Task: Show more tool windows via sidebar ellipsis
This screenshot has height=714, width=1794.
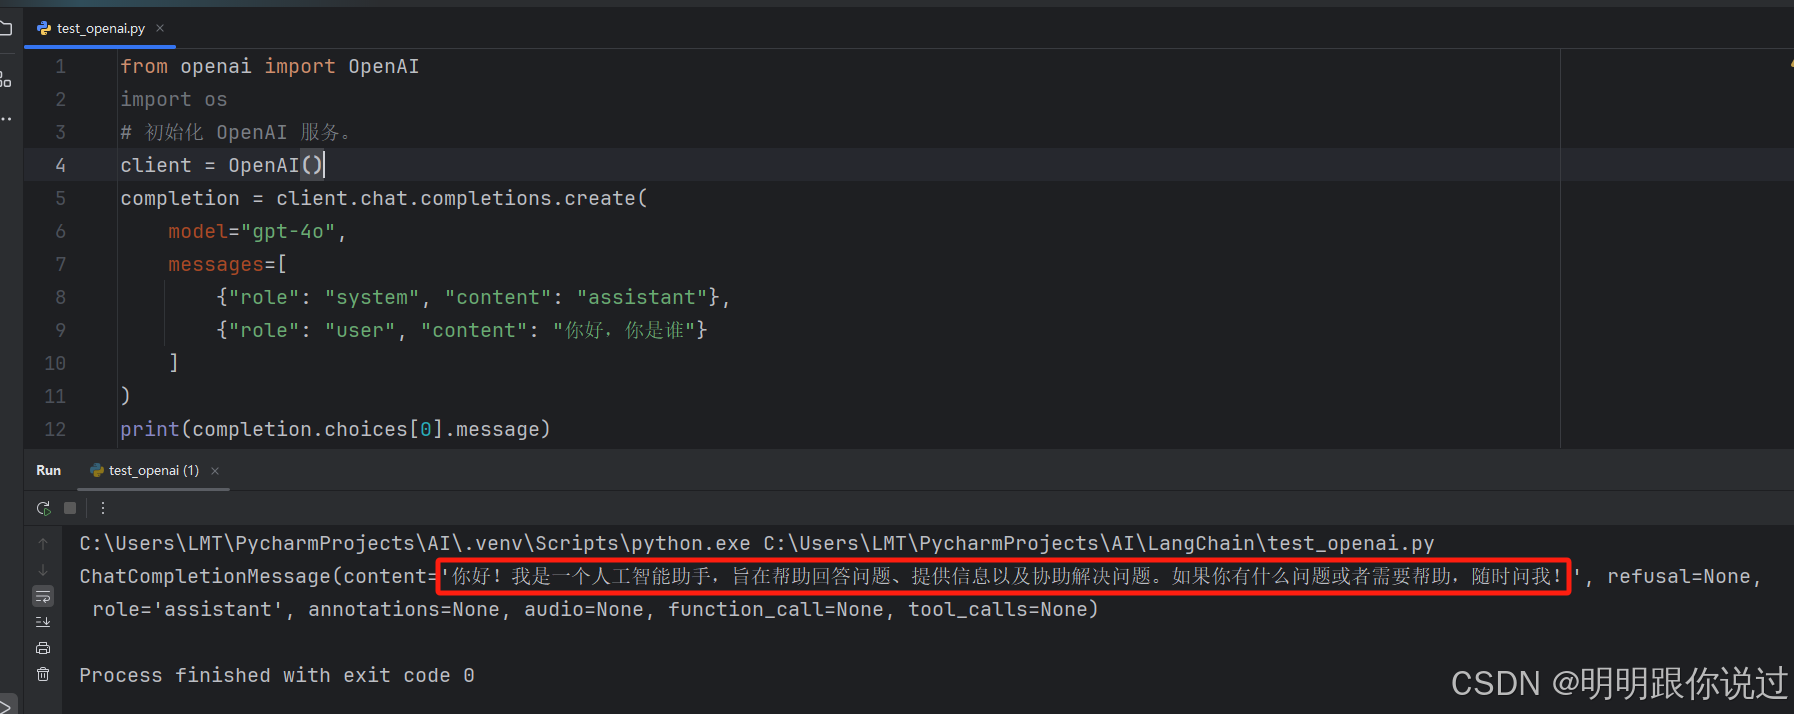Action: tap(6, 119)
